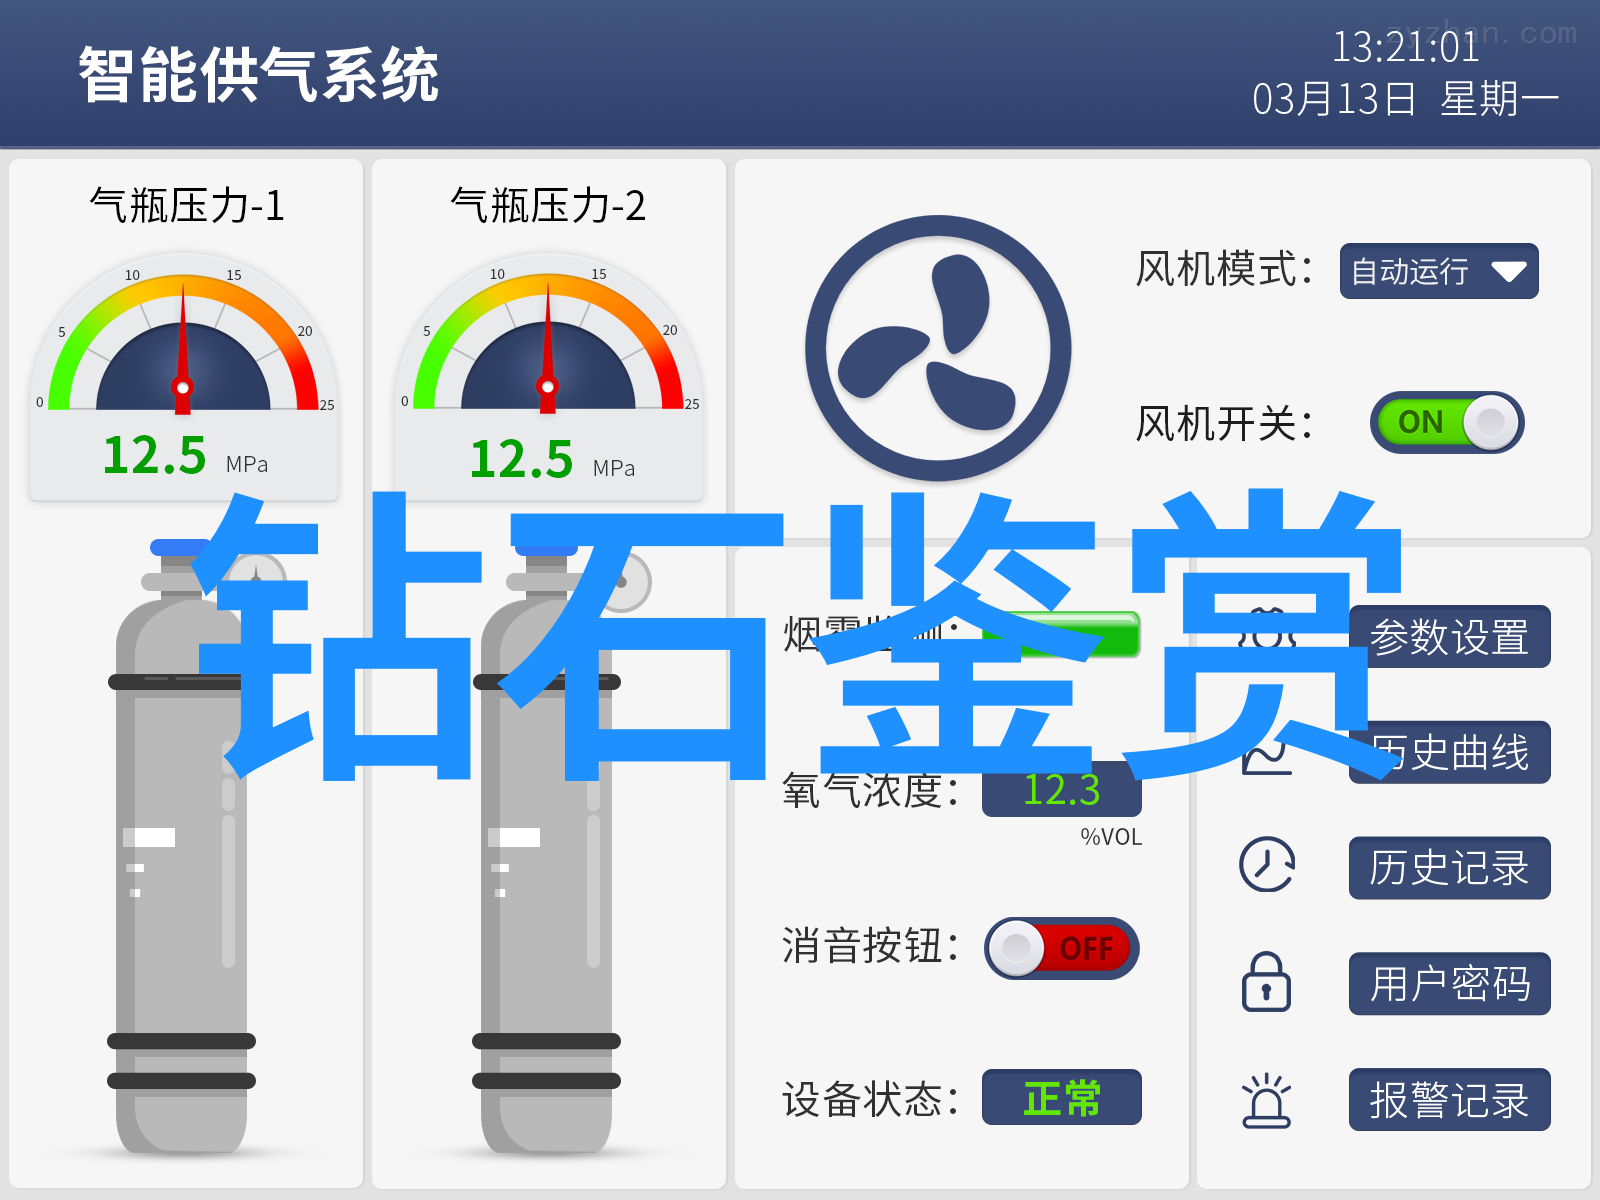Screen dimensions: 1600x1200
Task: Open the 参数设置 page
Action: pos(1450,637)
